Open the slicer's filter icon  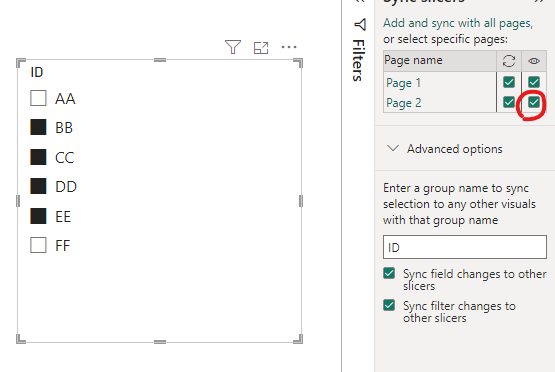click(x=233, y=47)
